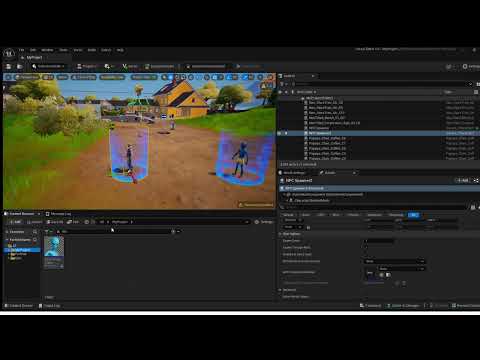This screenshot has width=480, height=360.
Task: Collapse the parent folder in Outliner tree
Action: coord(302,98)
